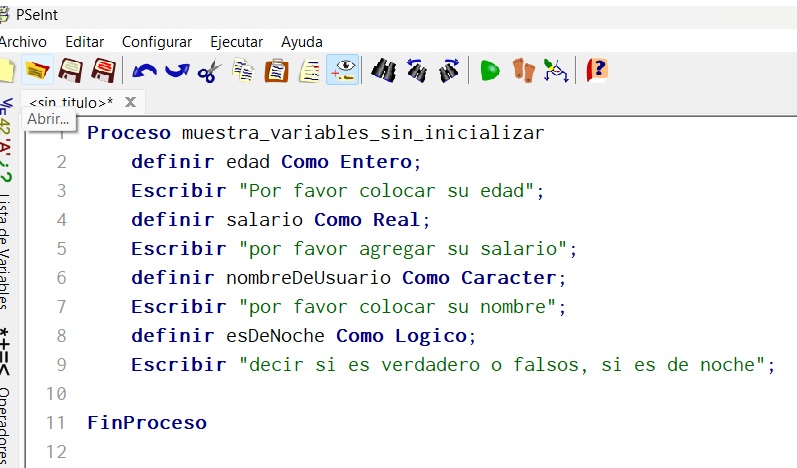Close the <sin_titulo>* tab
797x468 pixels.
pyautogui.click(x=130, y=102)
